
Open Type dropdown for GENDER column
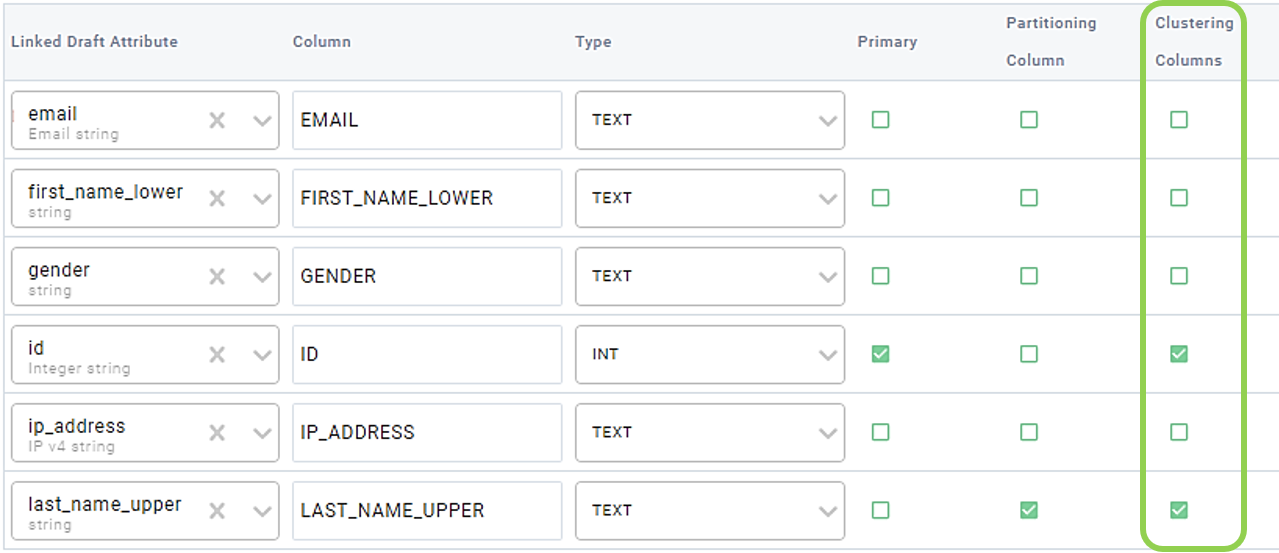pos(710,276)
